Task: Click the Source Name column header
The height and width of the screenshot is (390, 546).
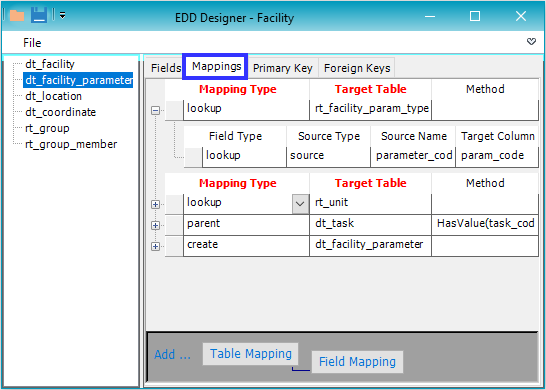Action: (413, 136)
